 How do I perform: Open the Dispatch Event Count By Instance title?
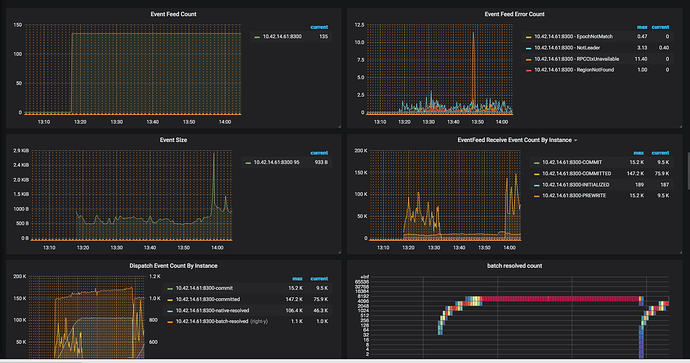point(173,266)
